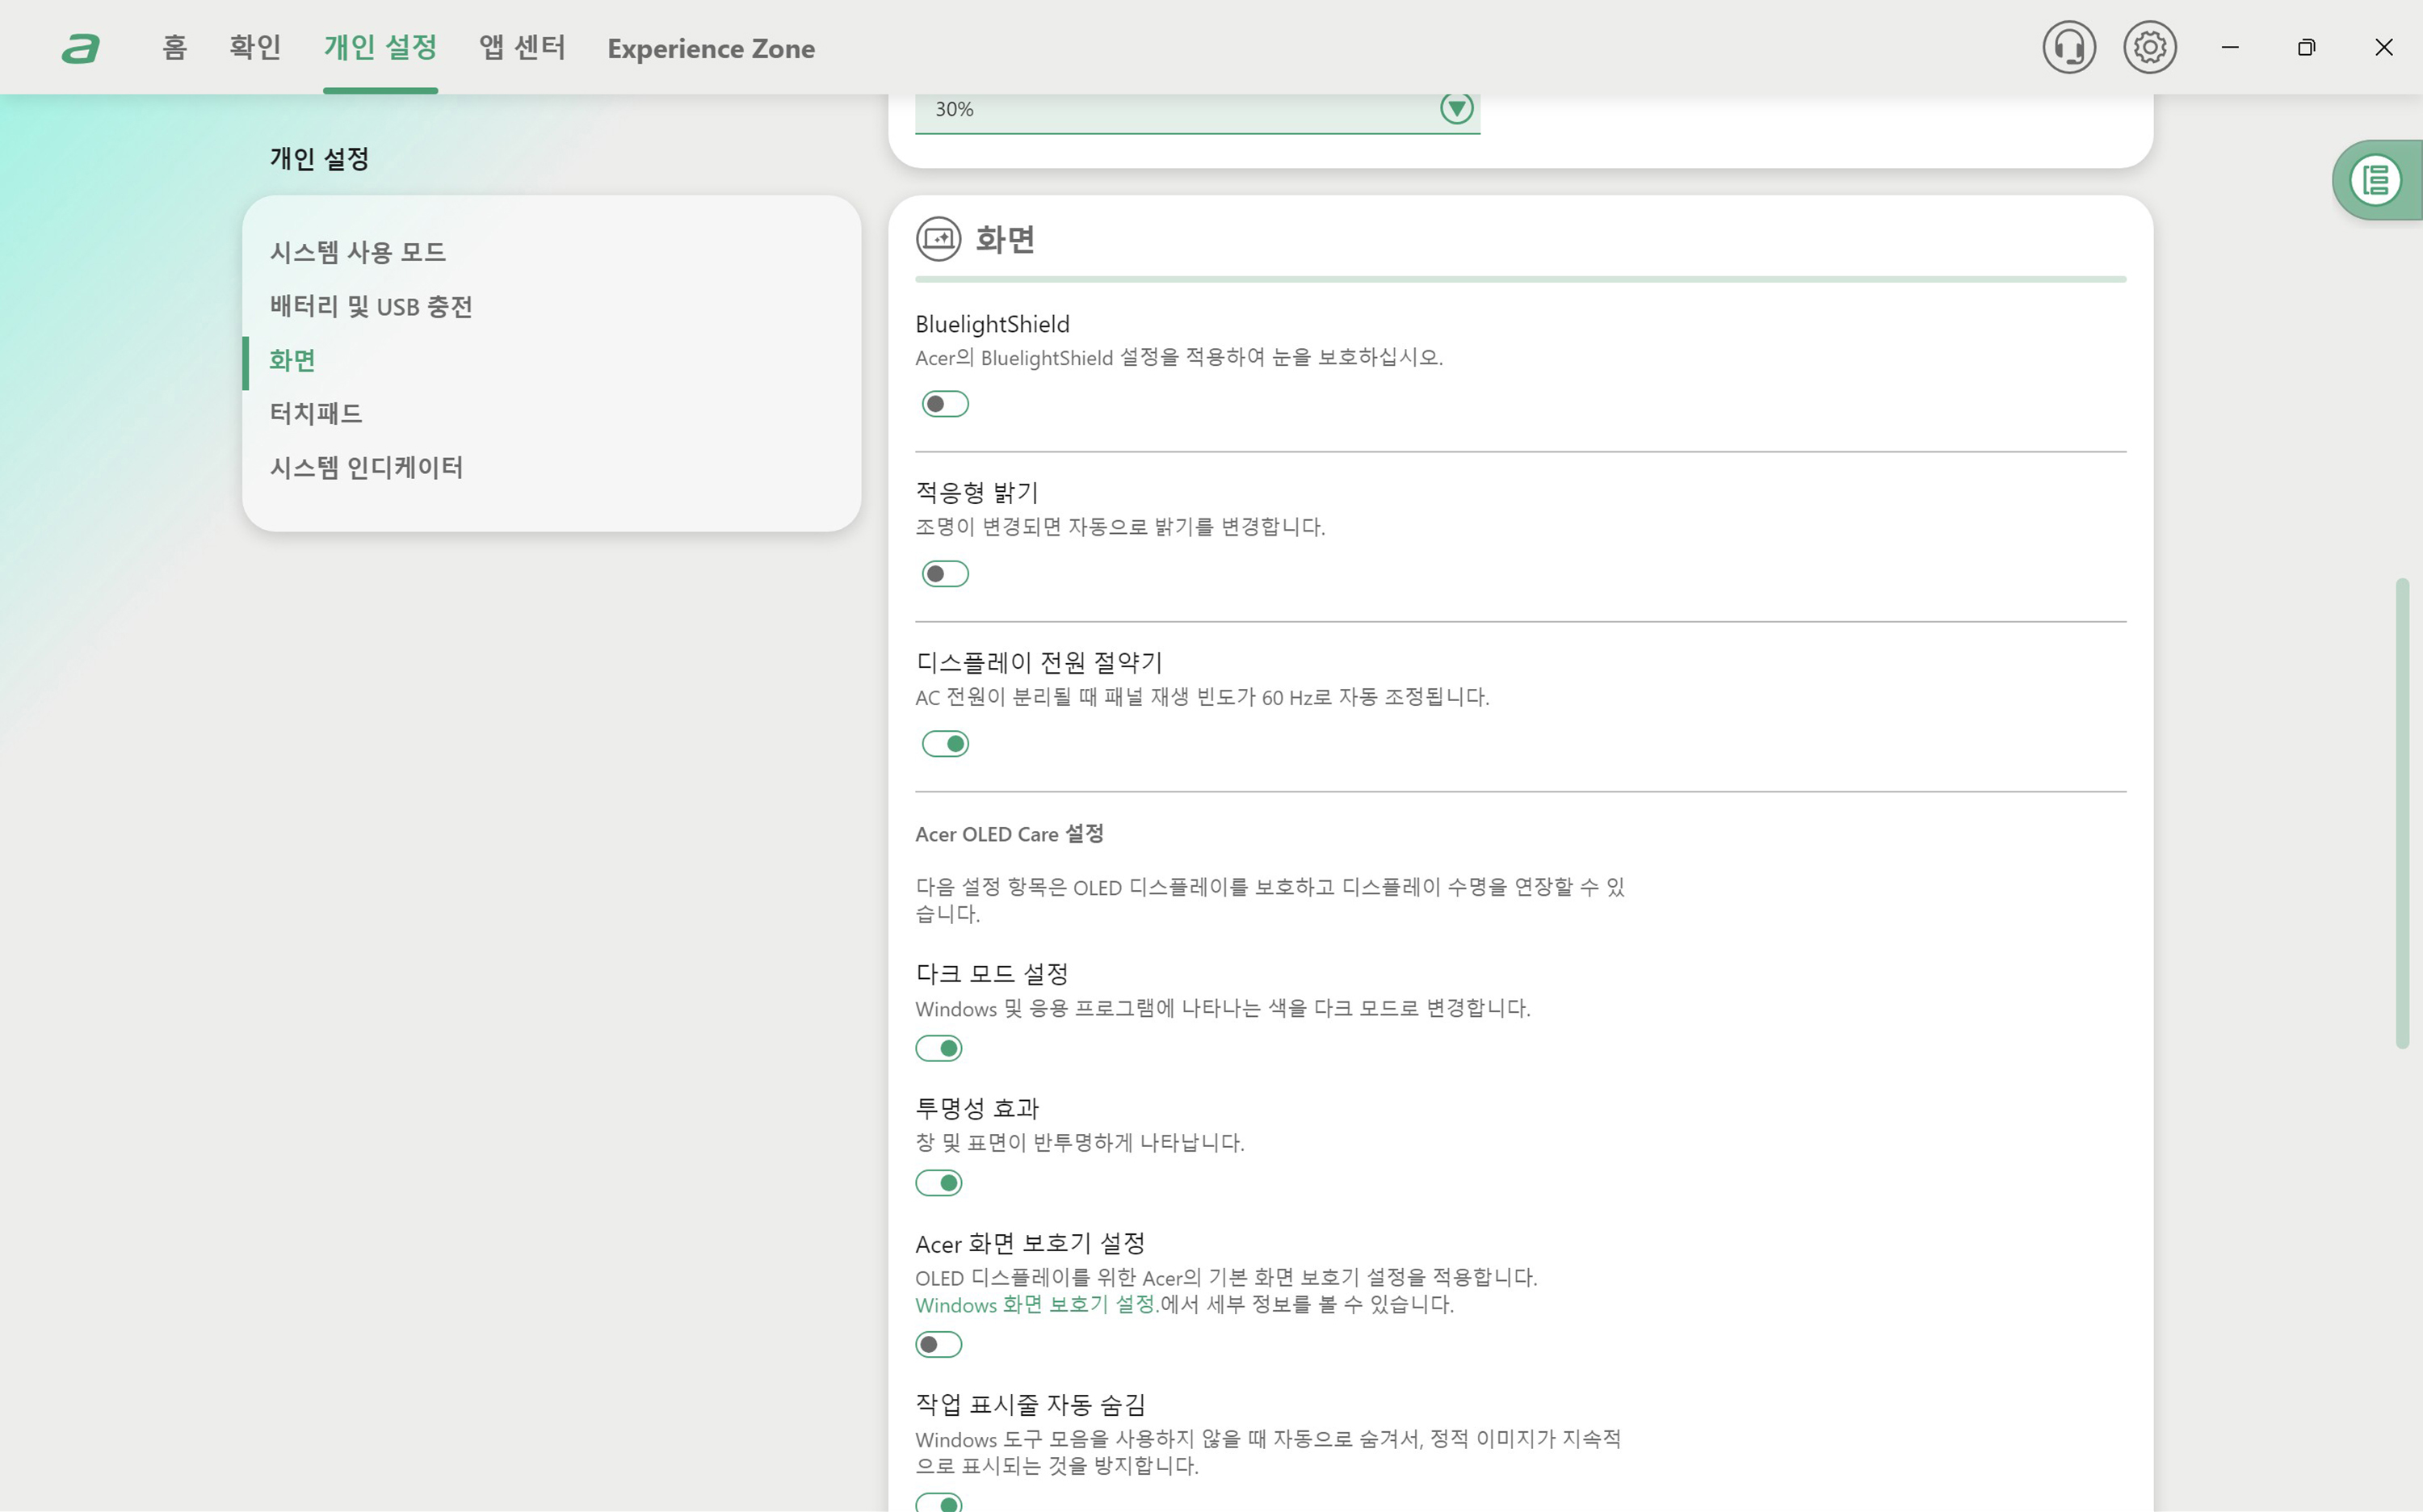
Task: Open the settings gear icon
Action: pyautogui.click(x=2149, y=47)
